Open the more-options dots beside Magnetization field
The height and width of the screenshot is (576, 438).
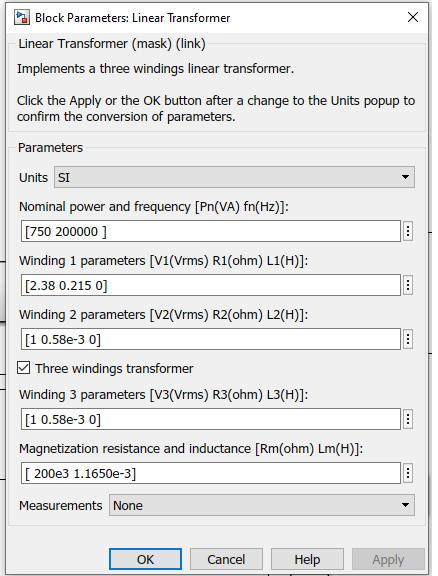[x=408, y=473]
